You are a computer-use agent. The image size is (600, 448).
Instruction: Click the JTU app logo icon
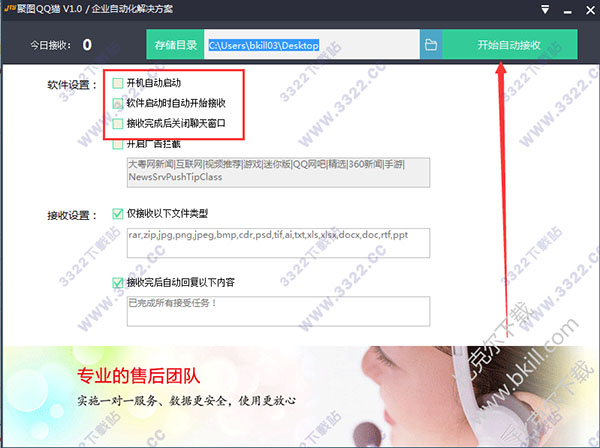[x=10, y=8]
